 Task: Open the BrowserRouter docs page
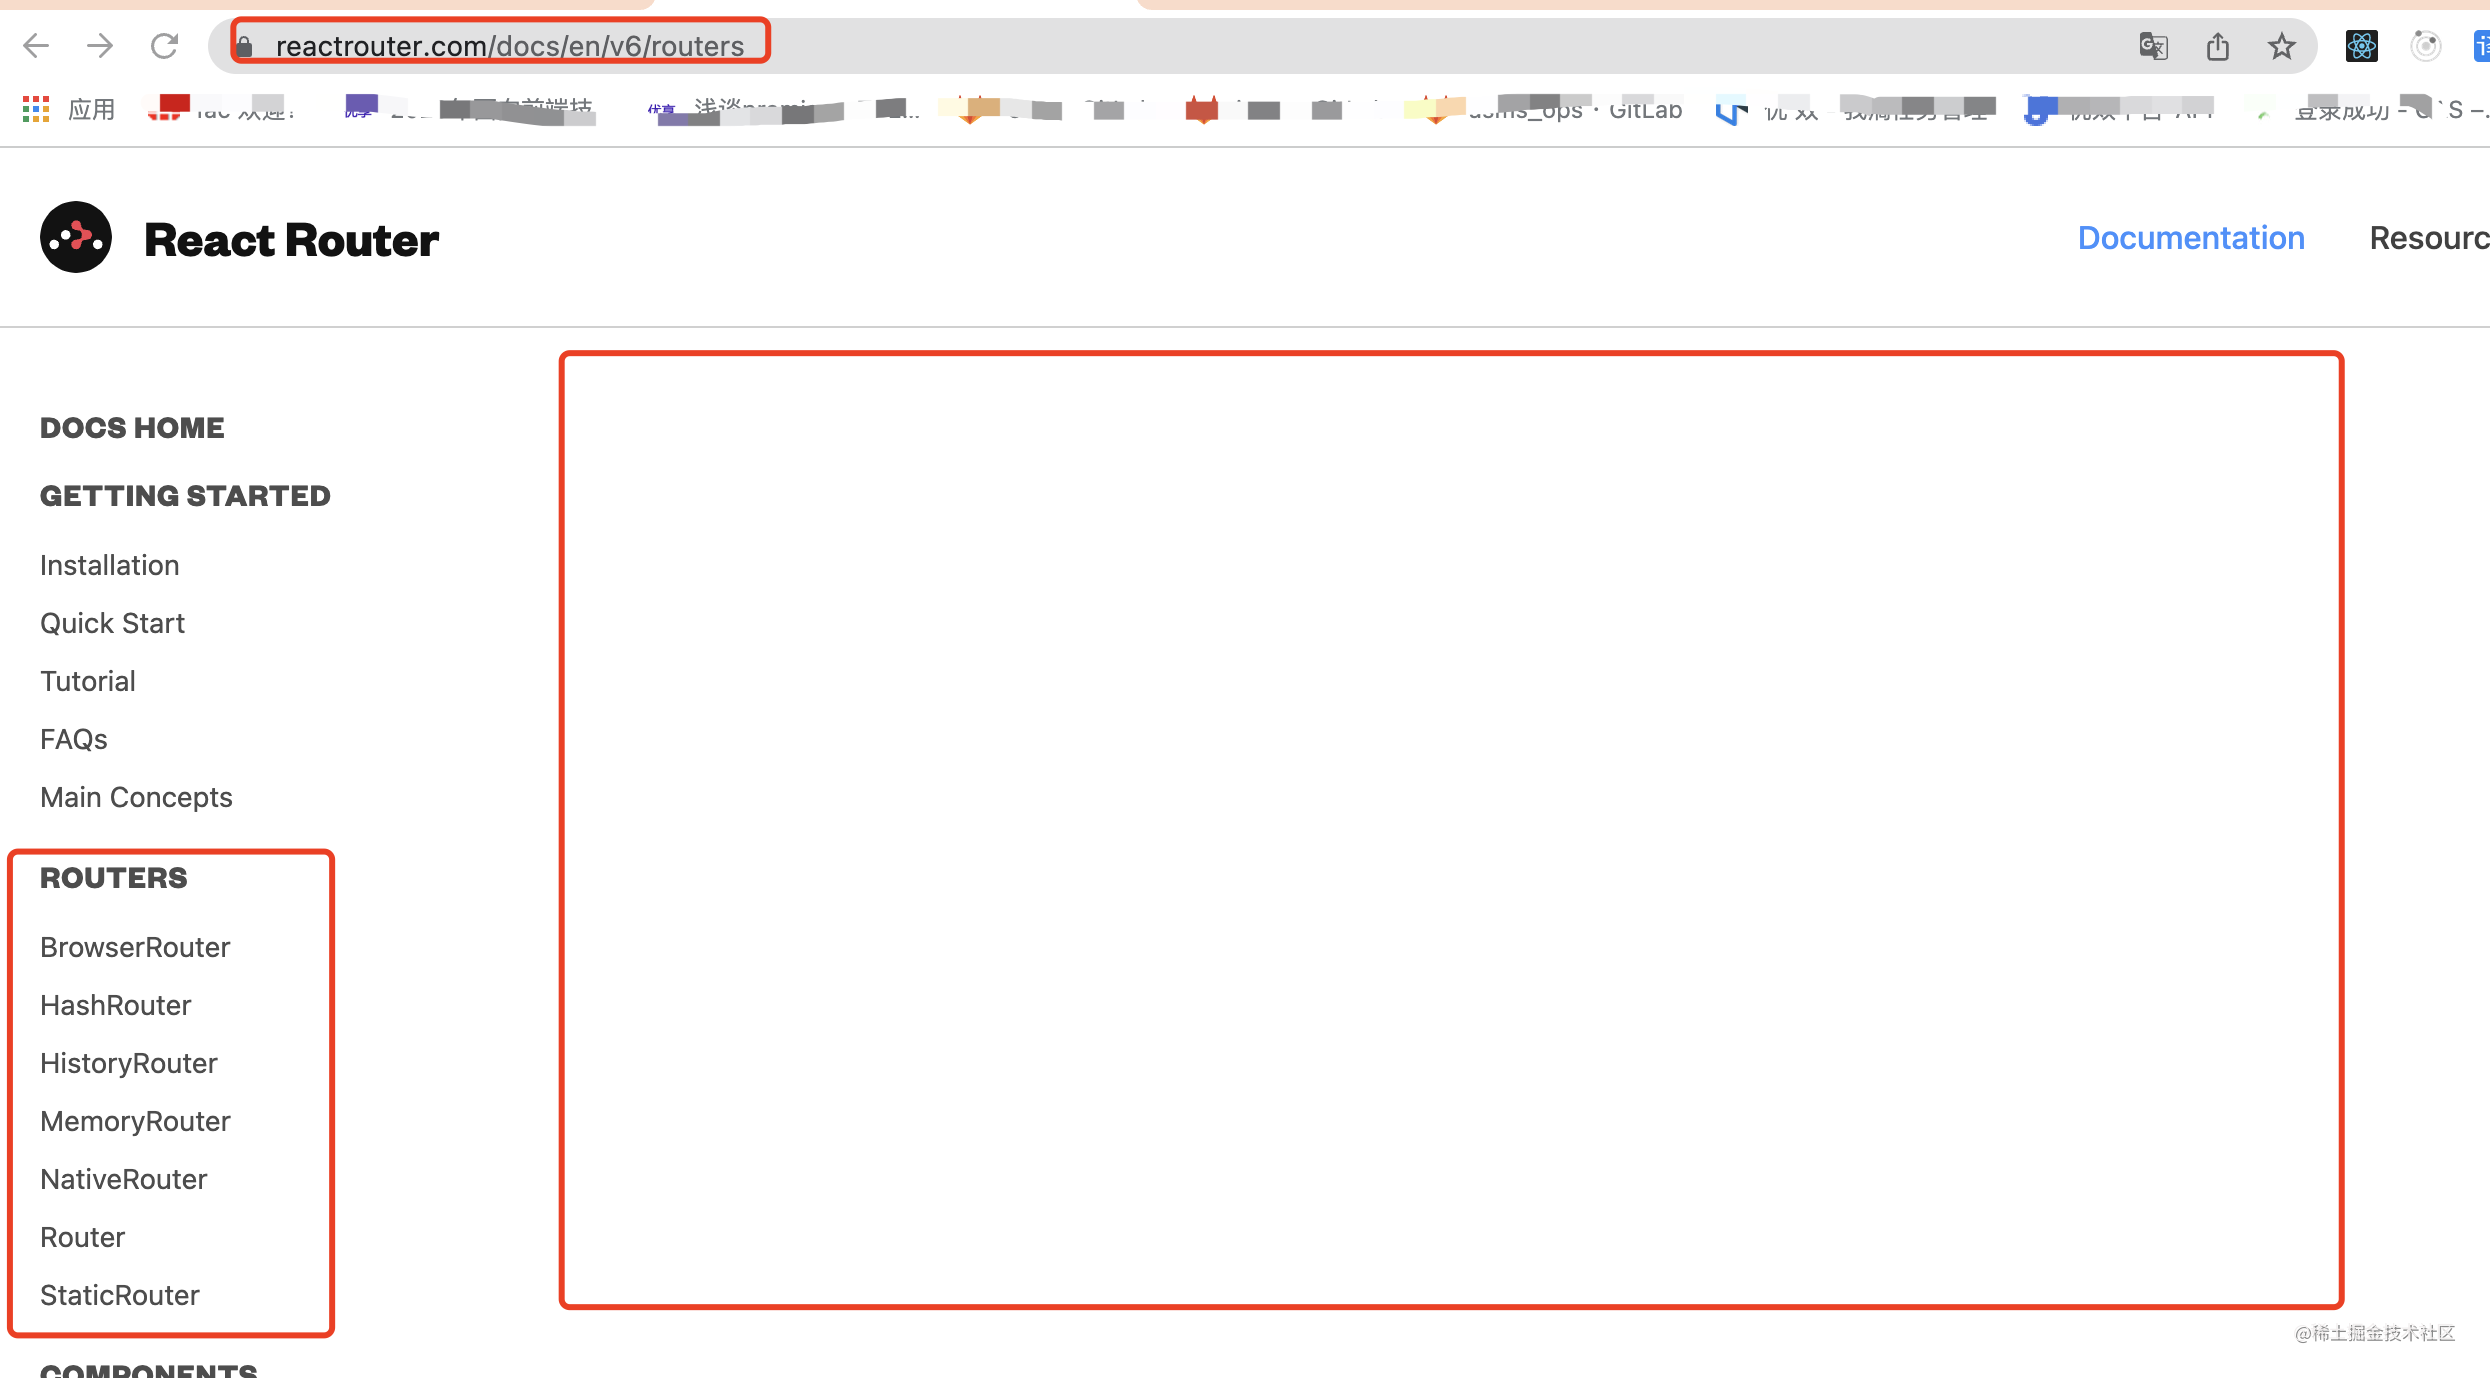pos(135,947)
